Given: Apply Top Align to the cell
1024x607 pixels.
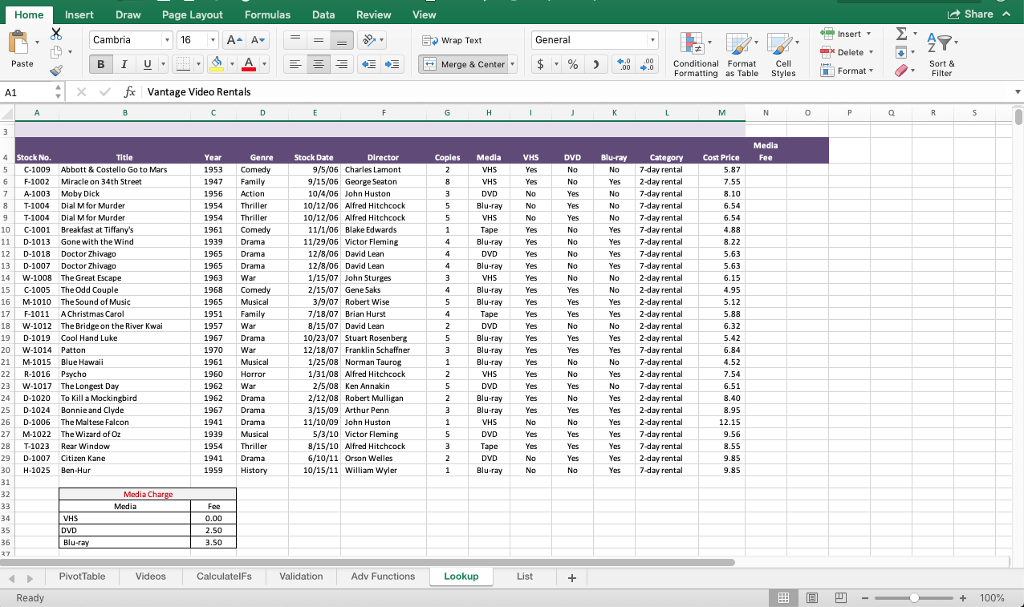Looking at the screenshot, I should [x=295, y=40].
